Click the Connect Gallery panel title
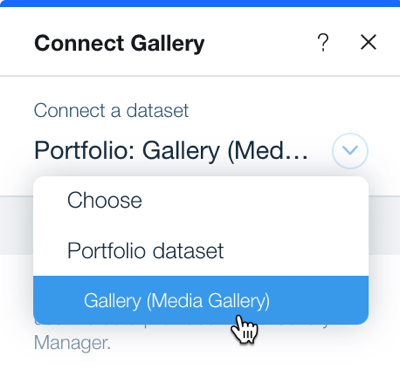The width and height of the screenshot is (400, 384). (119, 44)
